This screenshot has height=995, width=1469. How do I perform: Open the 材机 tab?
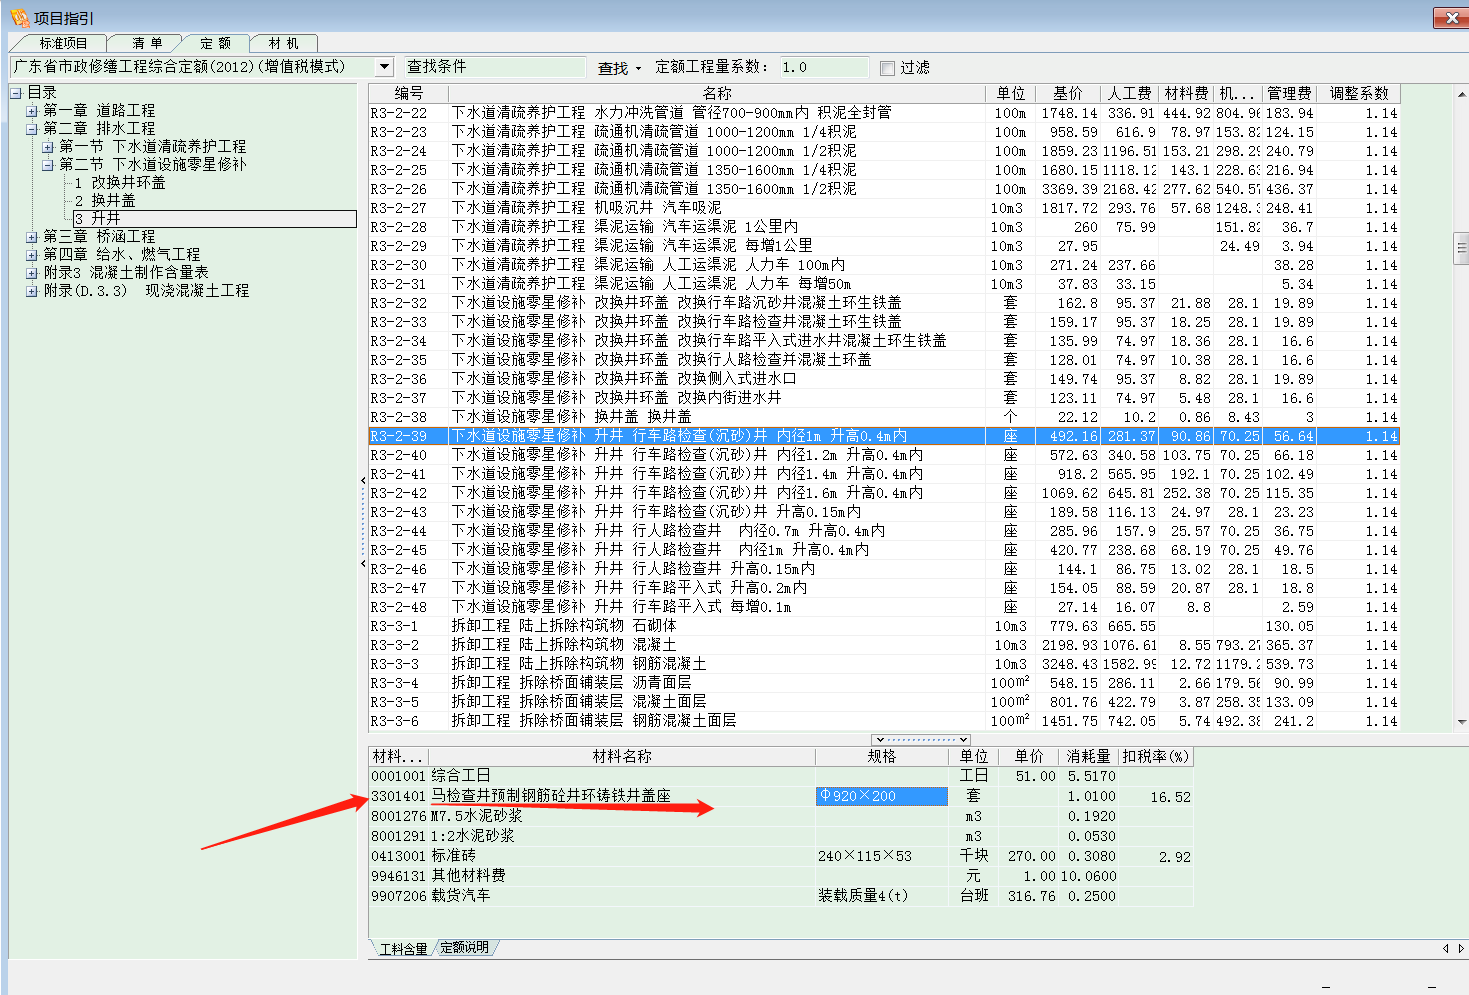[284, 43]
